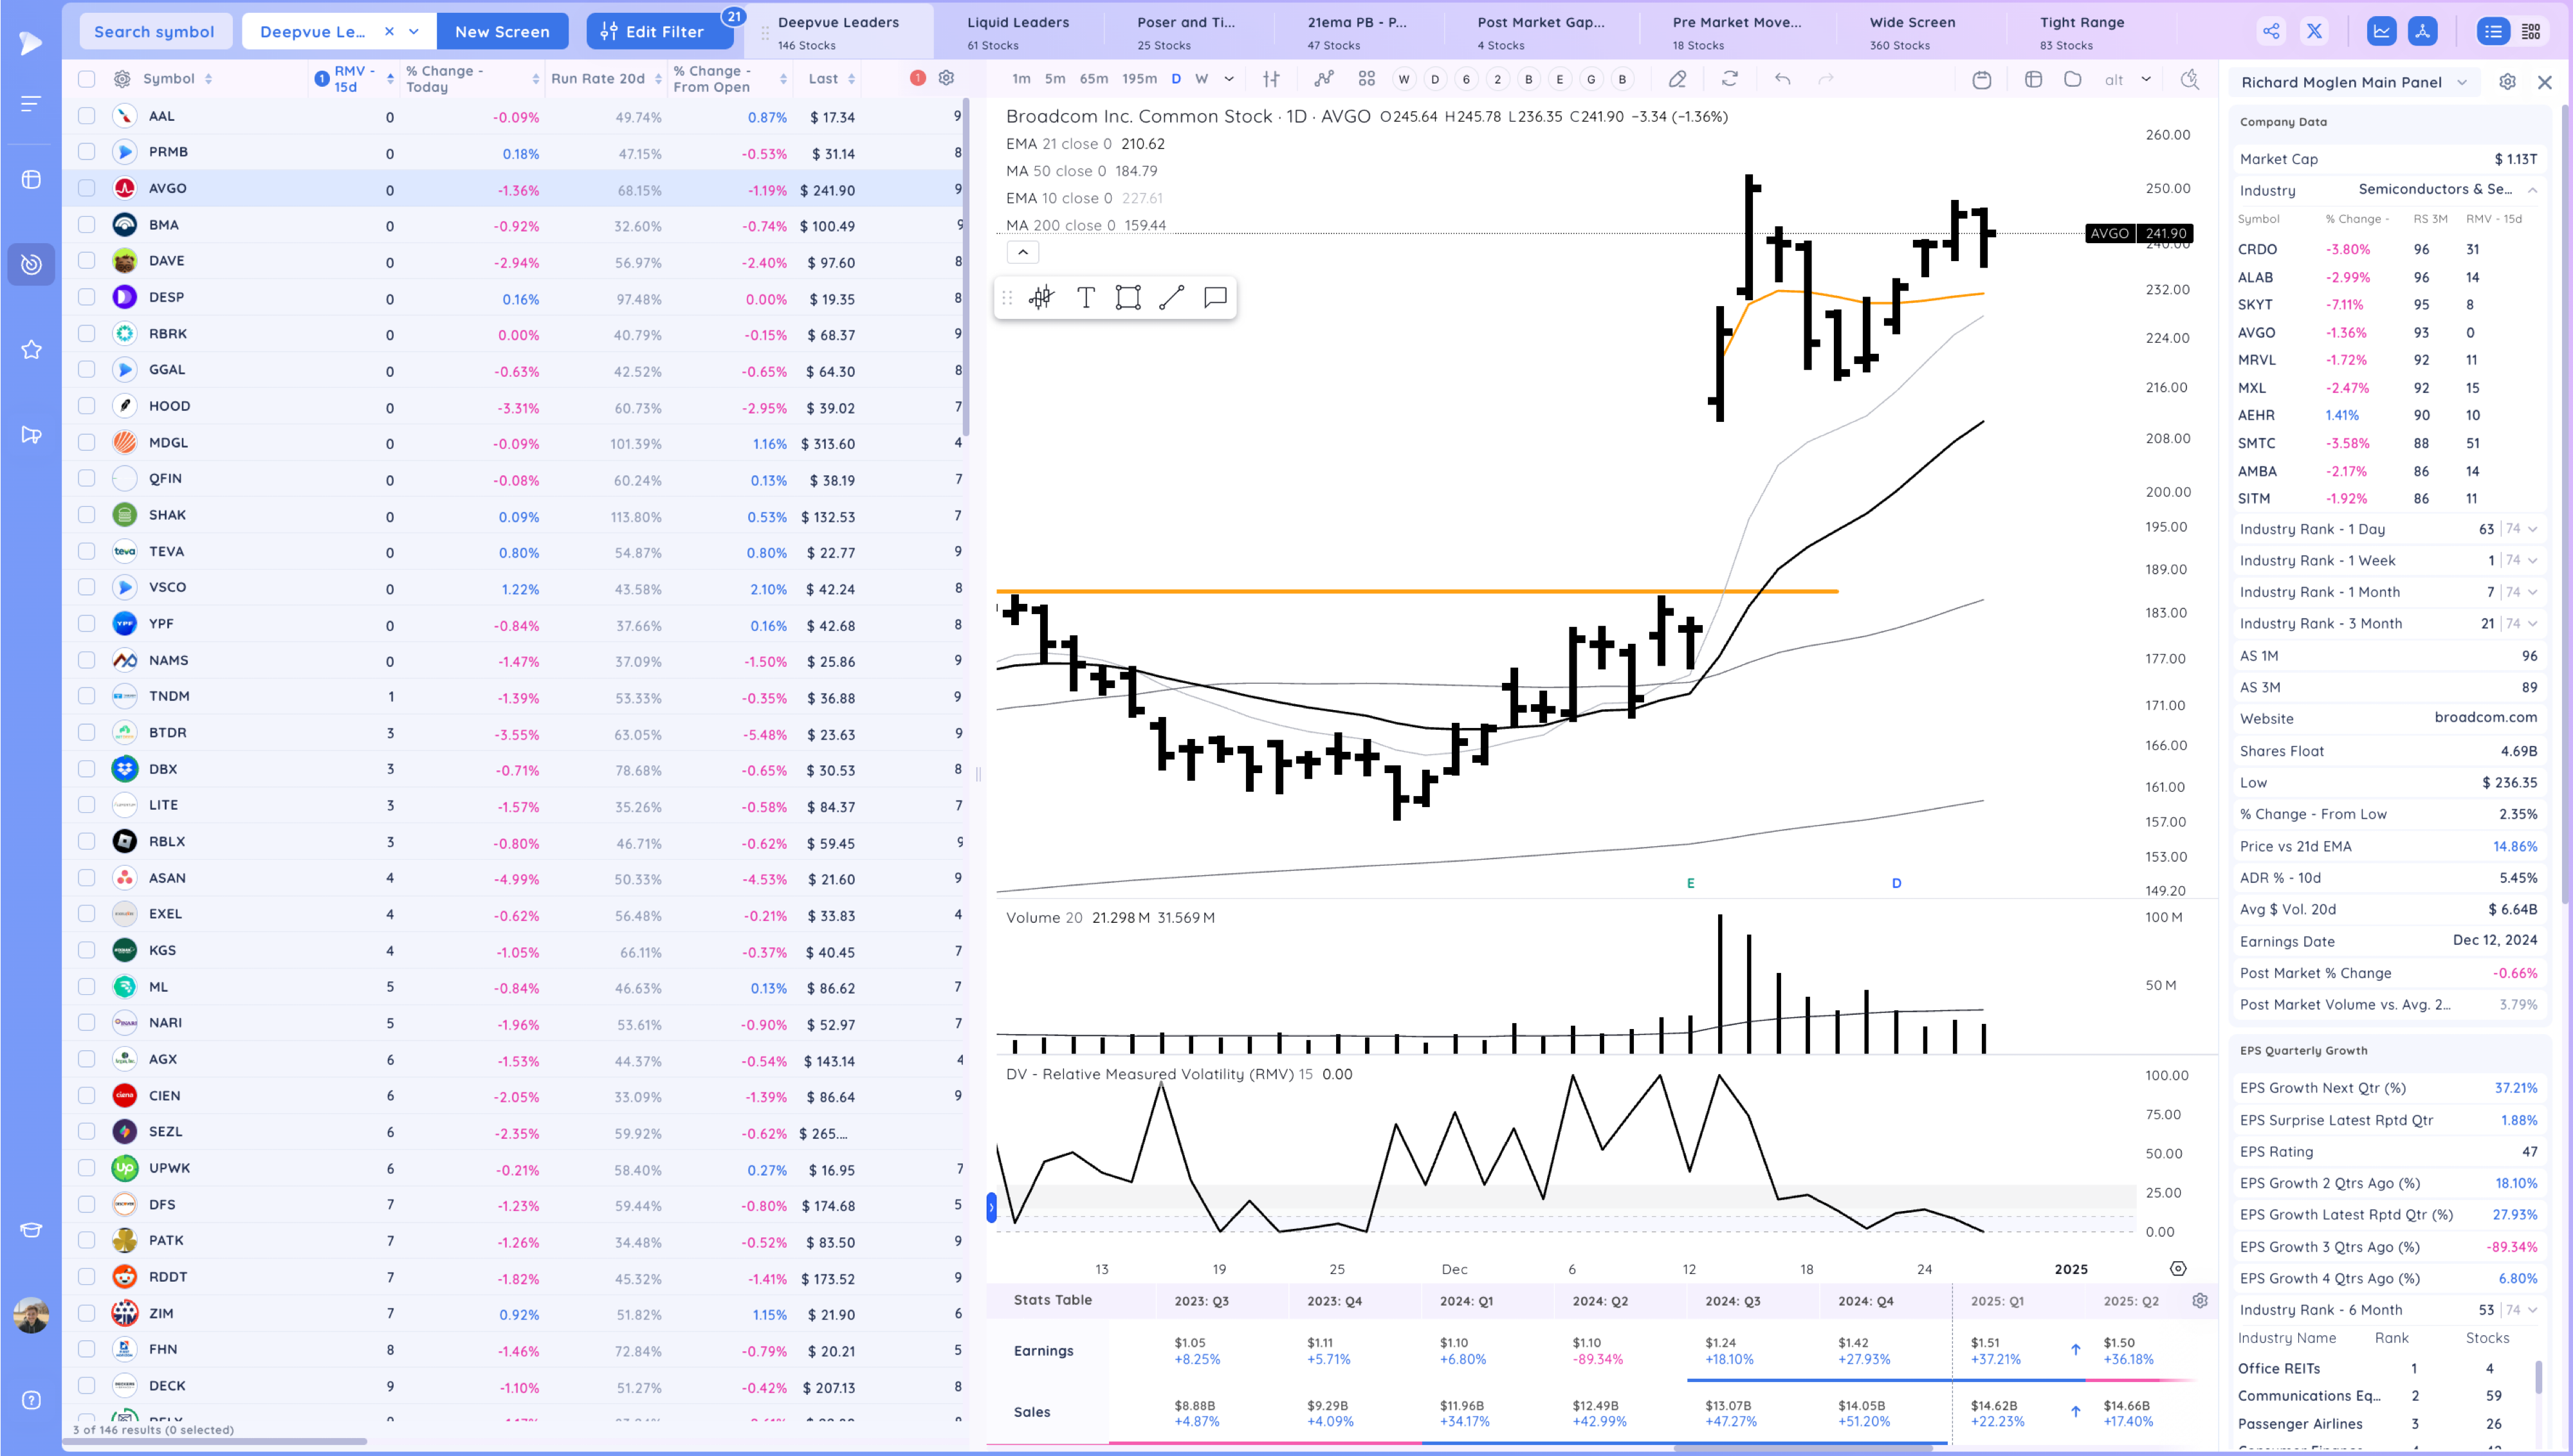
Task: Collapse the chart indicator legend chevron
Action: coord(1022,252)
